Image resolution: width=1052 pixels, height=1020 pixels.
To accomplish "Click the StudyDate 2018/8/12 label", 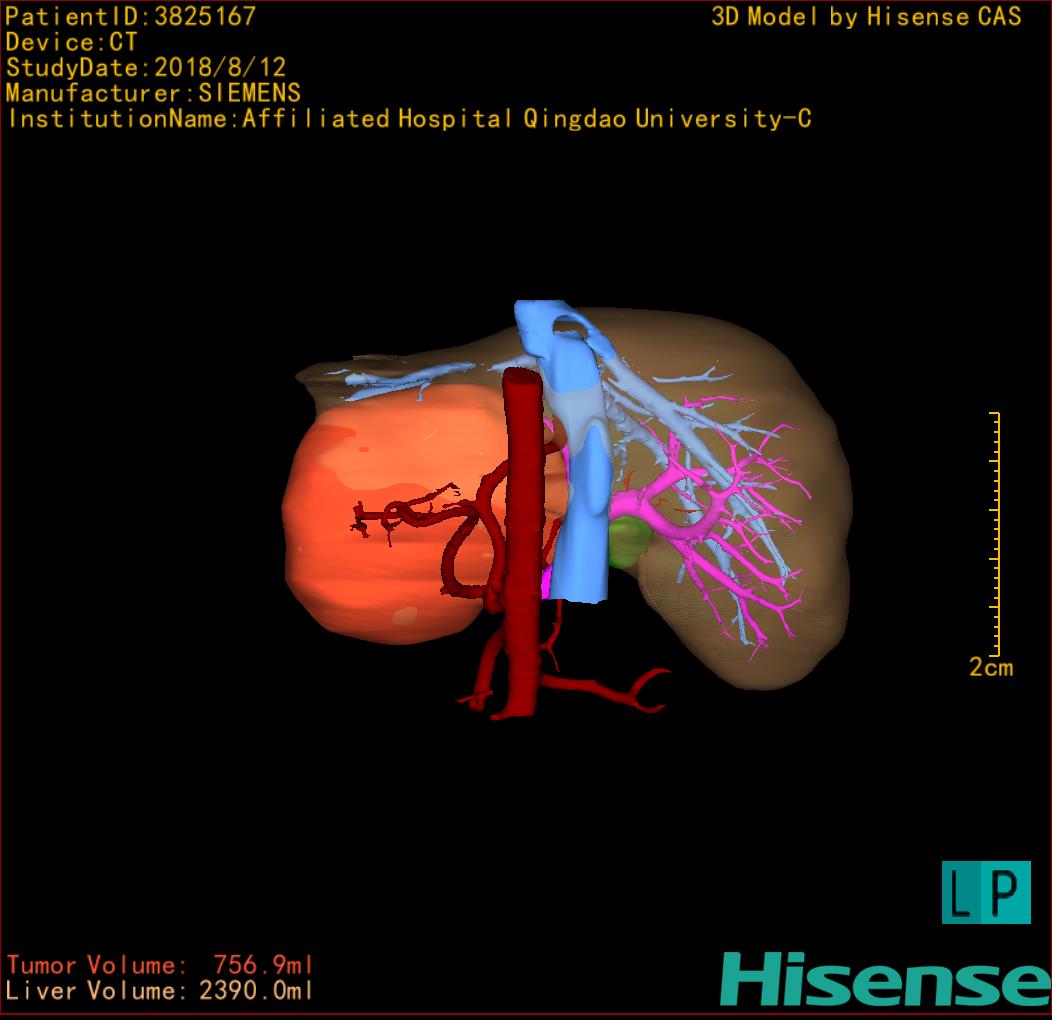I will click(146, 68).
